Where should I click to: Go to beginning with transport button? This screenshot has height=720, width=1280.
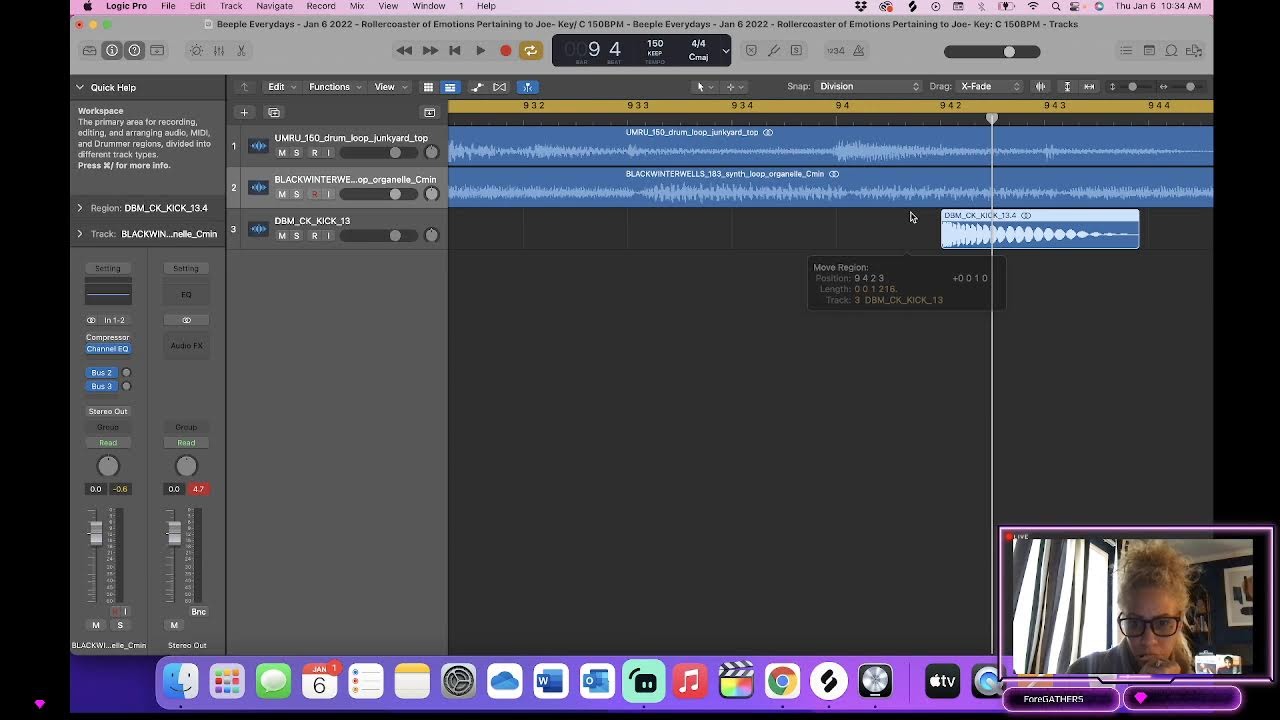click(x=455, y=50)
